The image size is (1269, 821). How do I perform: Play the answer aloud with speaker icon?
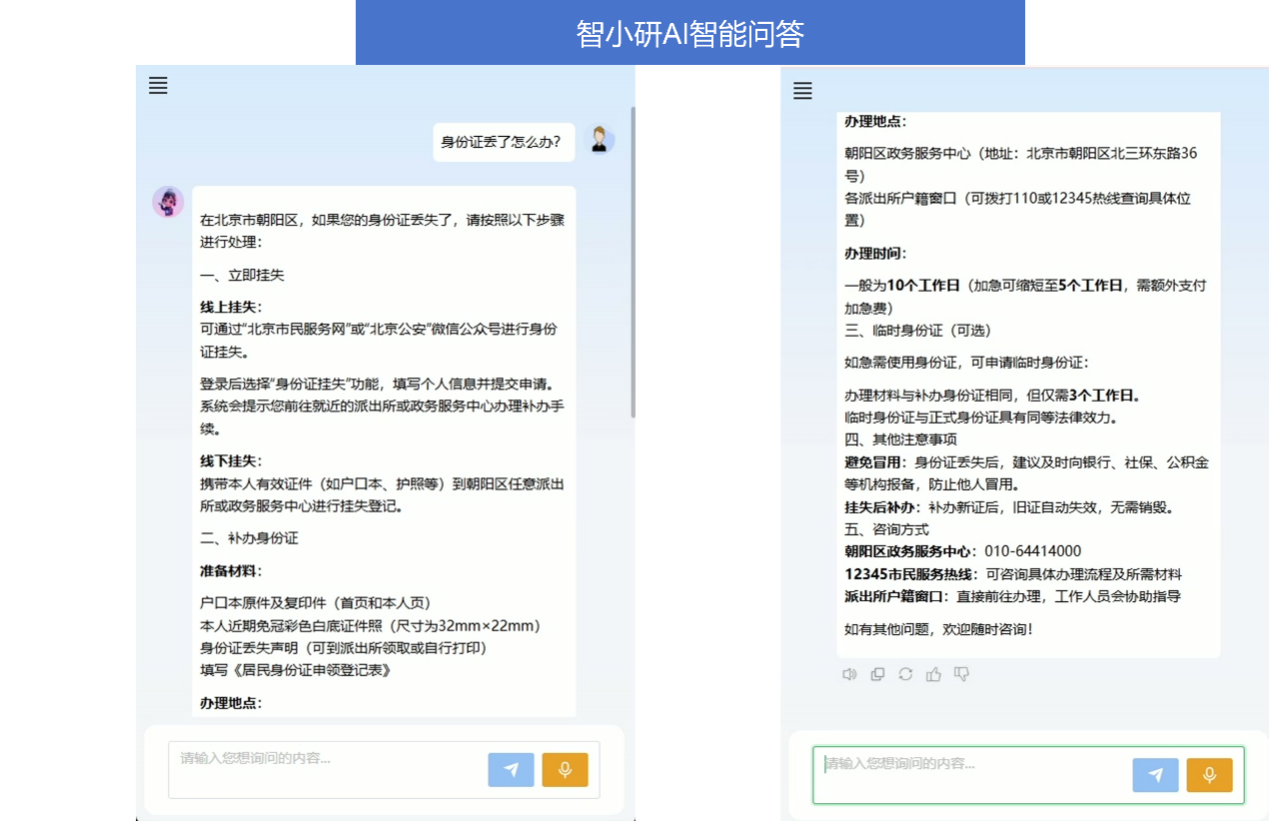849,674
